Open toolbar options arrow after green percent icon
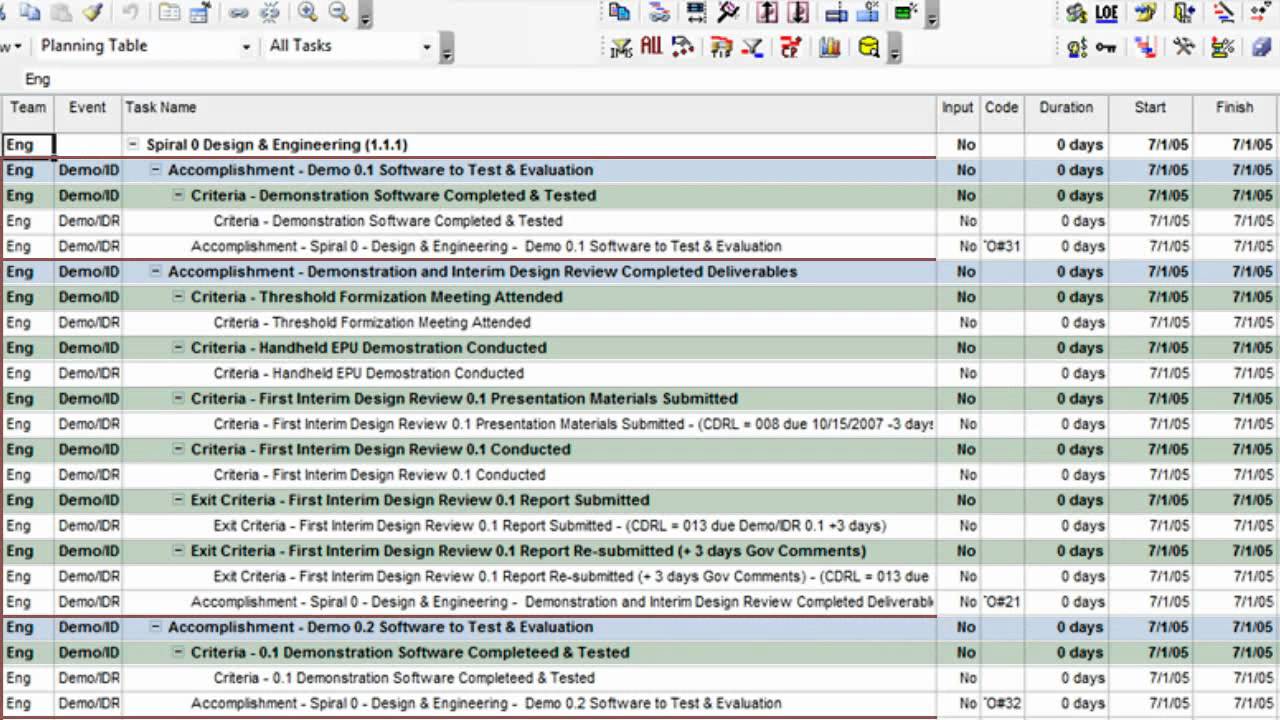The width and height of the screenshot is (1280, 720). 932,15
